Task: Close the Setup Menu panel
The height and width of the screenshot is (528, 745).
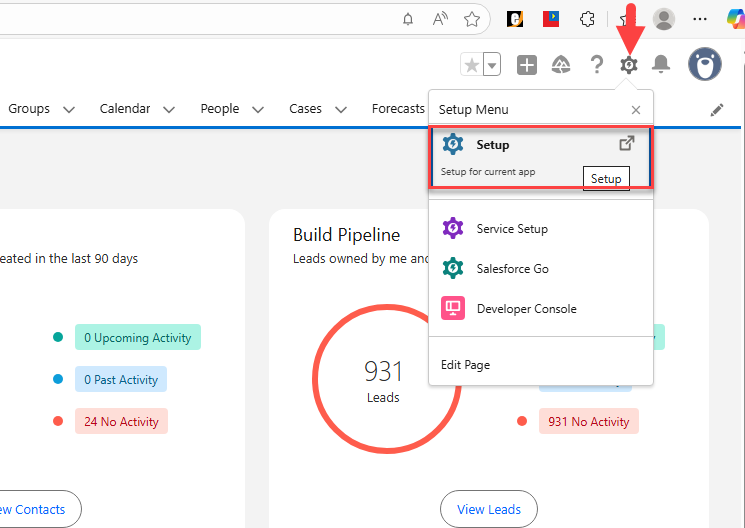Action: [x=636, y=110]
